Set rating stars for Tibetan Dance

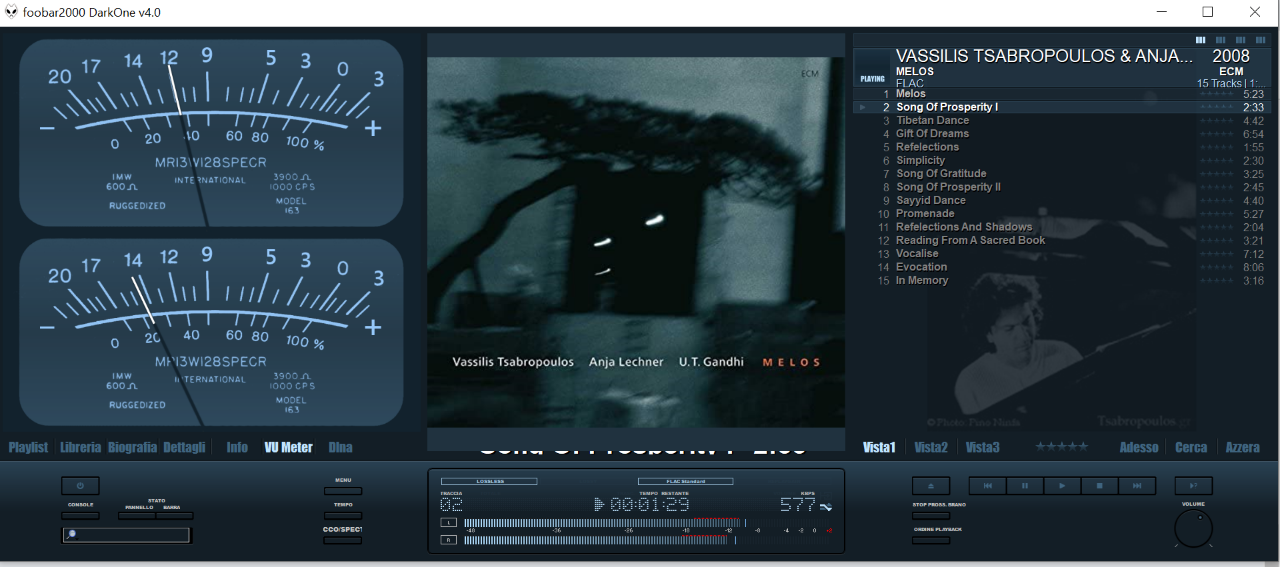point(1218,120)
